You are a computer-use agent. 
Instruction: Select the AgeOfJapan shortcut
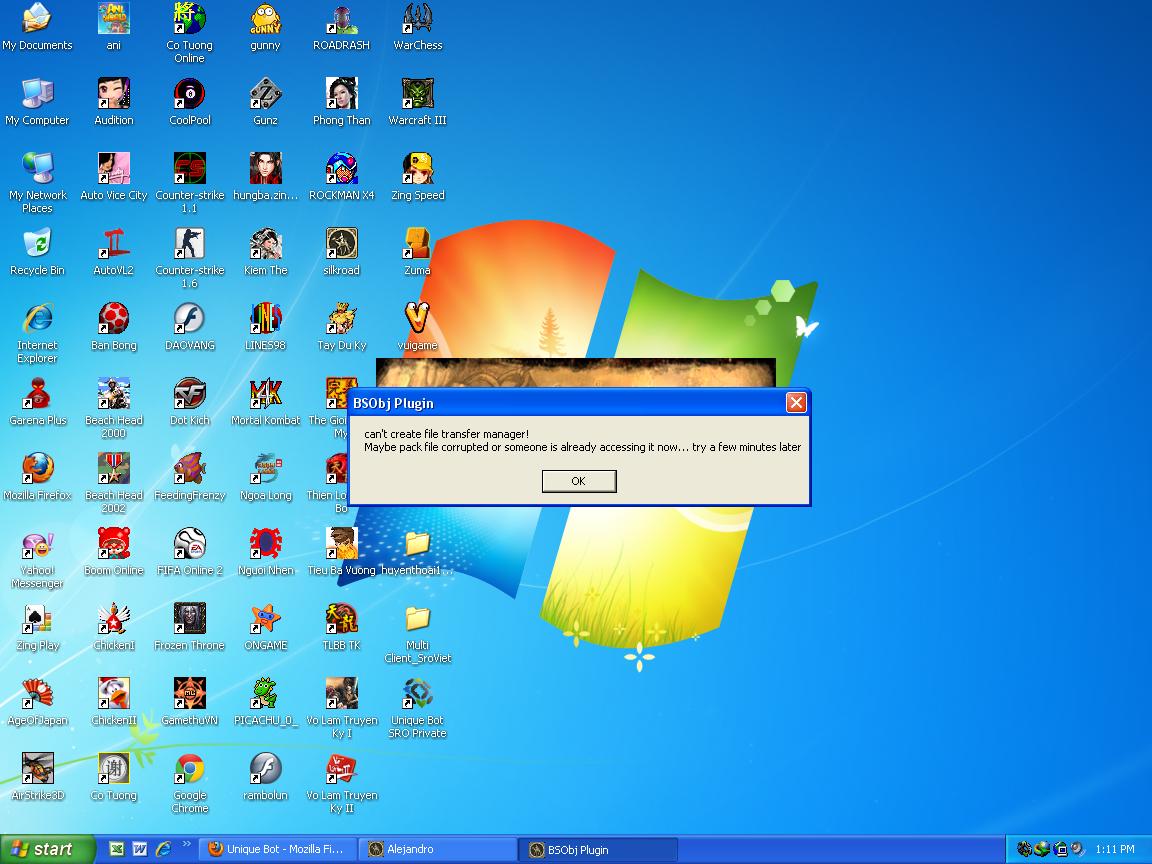pos(37,702)
